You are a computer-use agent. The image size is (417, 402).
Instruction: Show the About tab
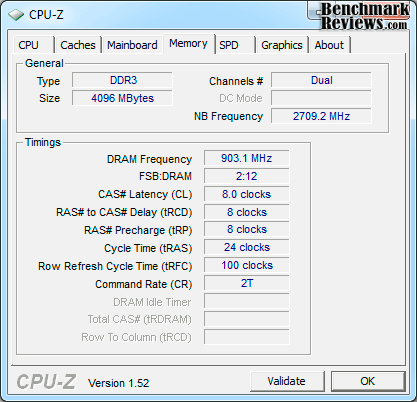click(x=329, y=45)
